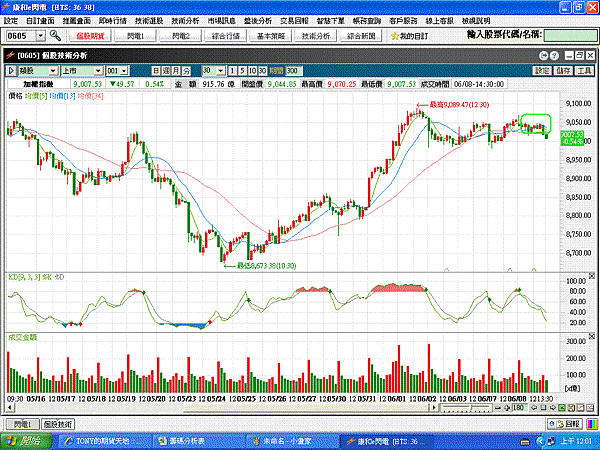Expand the 001 code dropdown
600x450 pixels.
124,71
